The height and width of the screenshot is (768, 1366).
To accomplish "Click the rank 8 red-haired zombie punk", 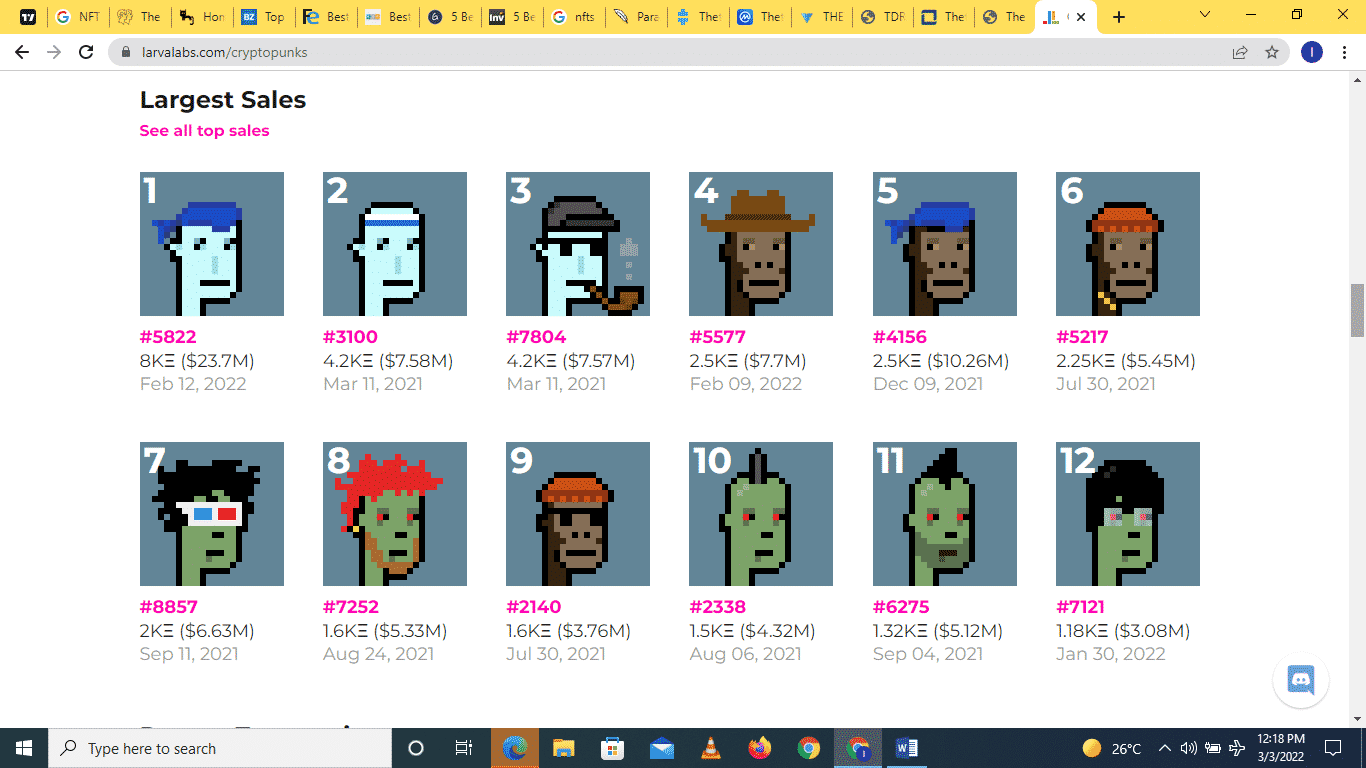I will 395,514.
